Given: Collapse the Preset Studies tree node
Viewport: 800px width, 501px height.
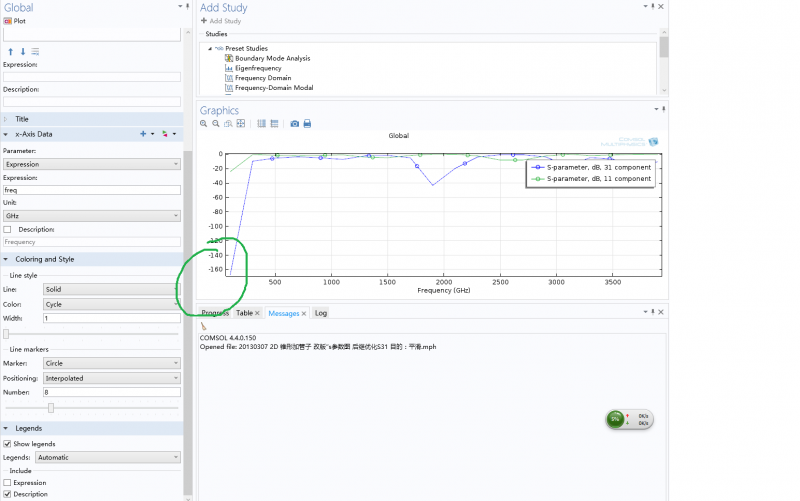Looking at the screenshot, I should click(210, 48).
